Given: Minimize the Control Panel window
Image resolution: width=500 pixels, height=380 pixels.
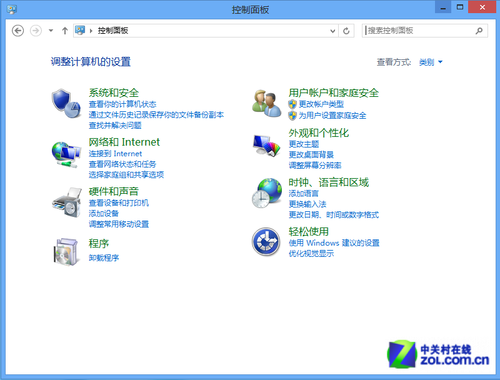Looking at the screenshot, I should point(443,7).
